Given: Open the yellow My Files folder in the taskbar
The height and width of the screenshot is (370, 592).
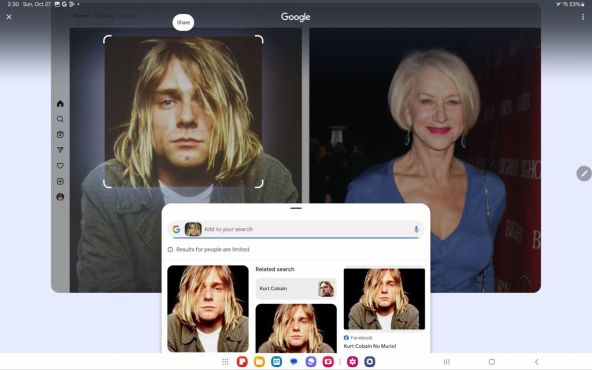Looking at the screenshot, I should tap(259, 362).
